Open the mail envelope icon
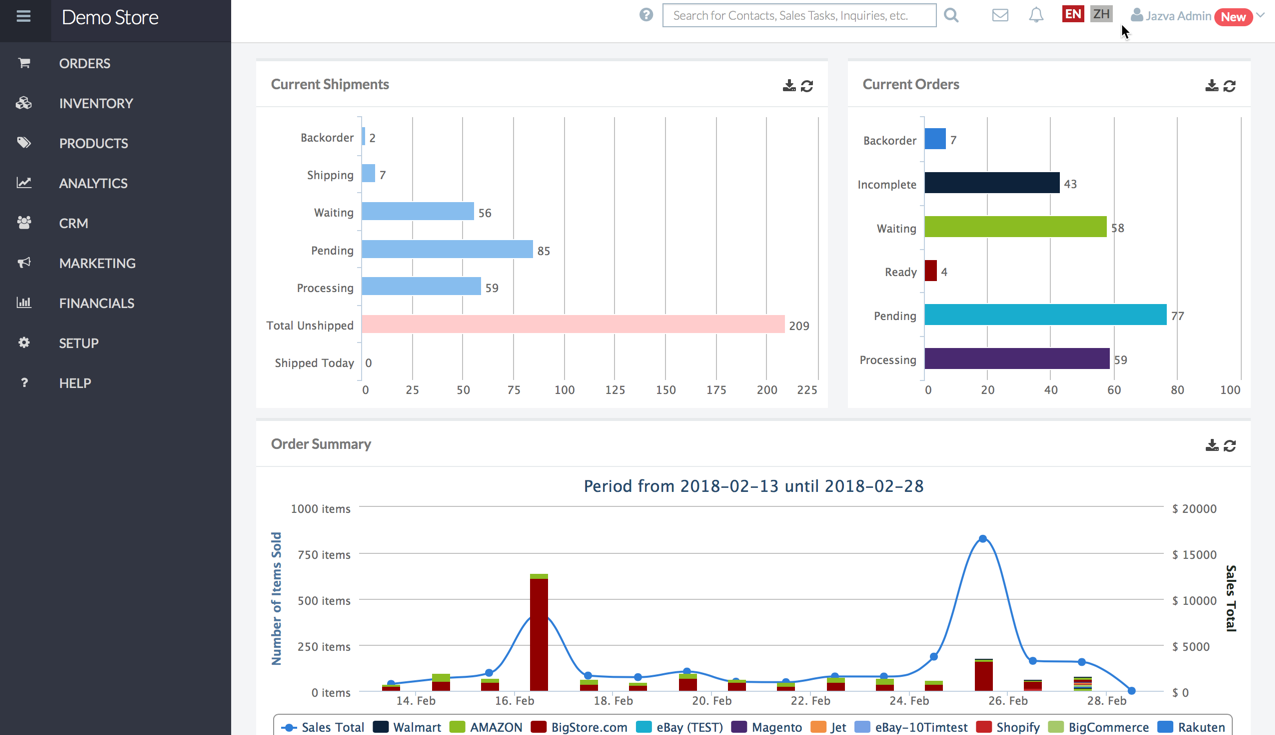This screenshot has height=735, width=1275. pos(1000,15)
